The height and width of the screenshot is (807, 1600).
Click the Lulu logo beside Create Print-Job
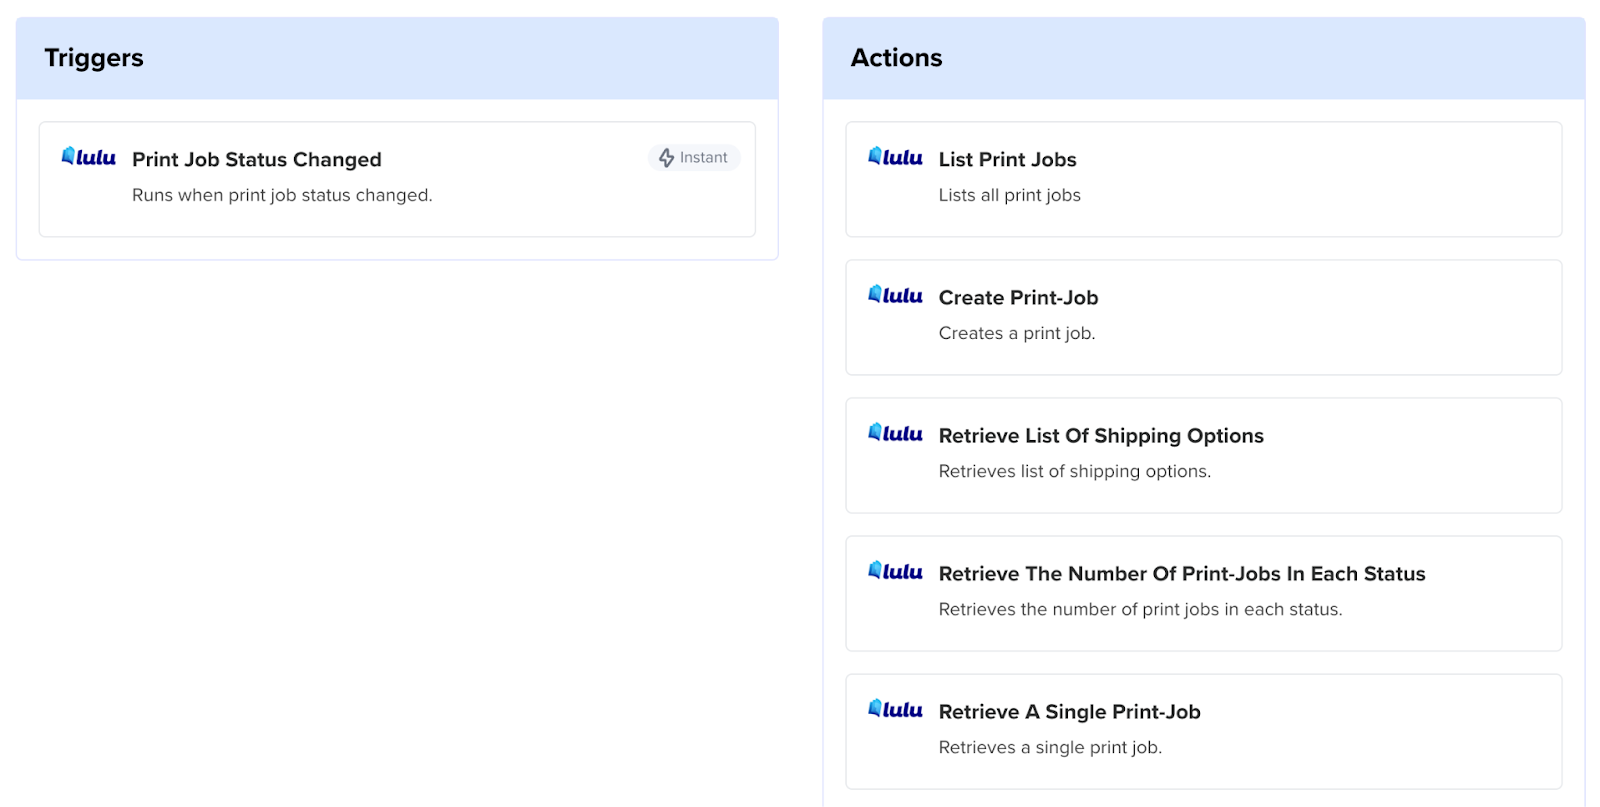895,295
